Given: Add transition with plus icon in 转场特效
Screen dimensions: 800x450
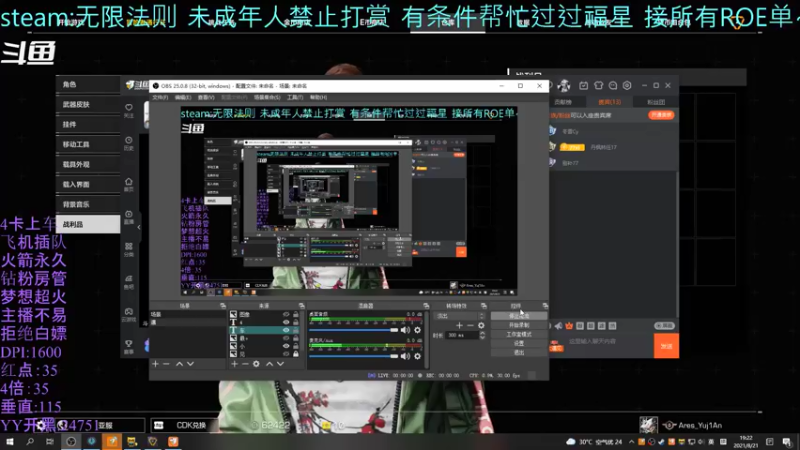Looking at the screenshot, I should pyautogui.click(x=459, y=326).
